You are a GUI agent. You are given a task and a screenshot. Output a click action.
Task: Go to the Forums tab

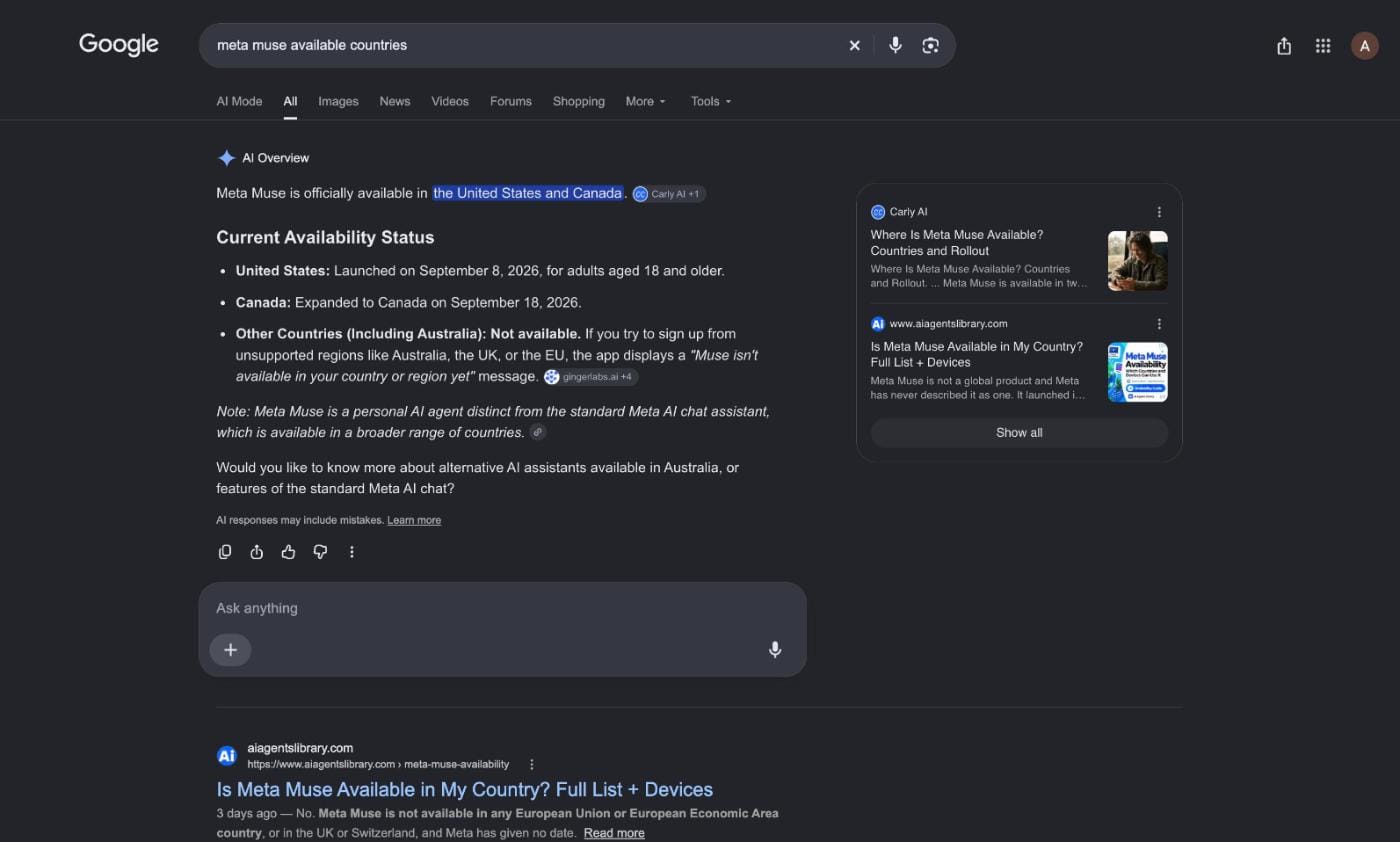point(511,101)
